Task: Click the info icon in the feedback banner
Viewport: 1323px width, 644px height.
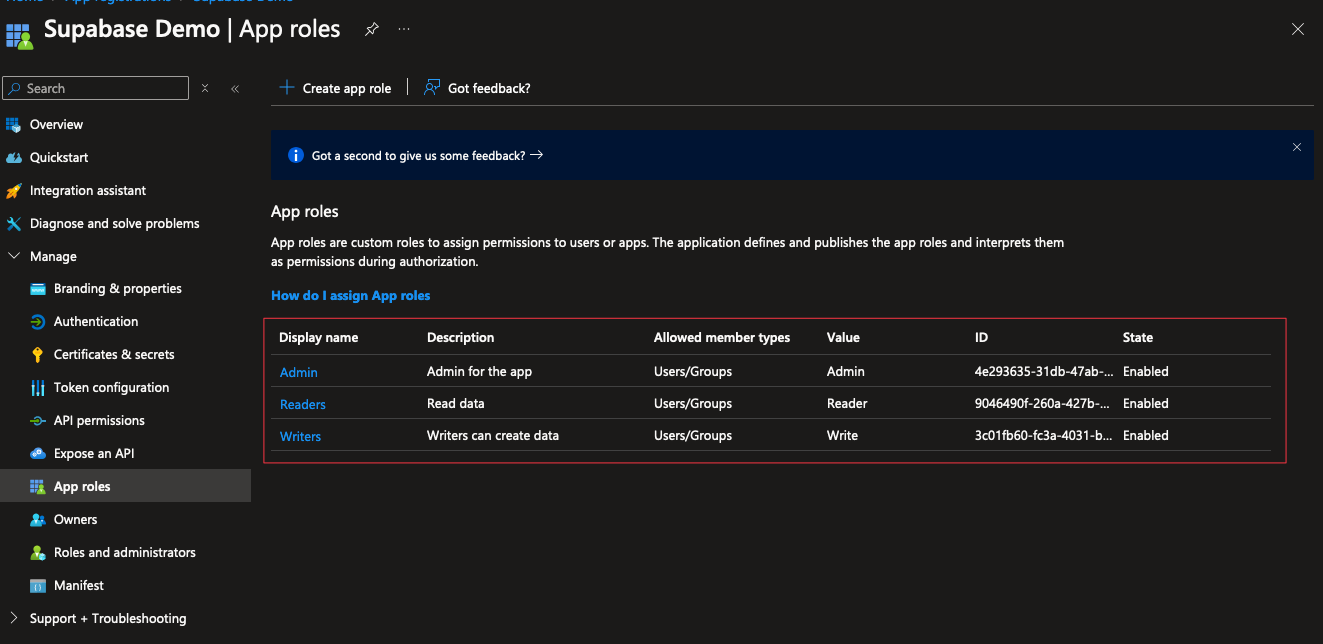Action: [x=296, y=156]
